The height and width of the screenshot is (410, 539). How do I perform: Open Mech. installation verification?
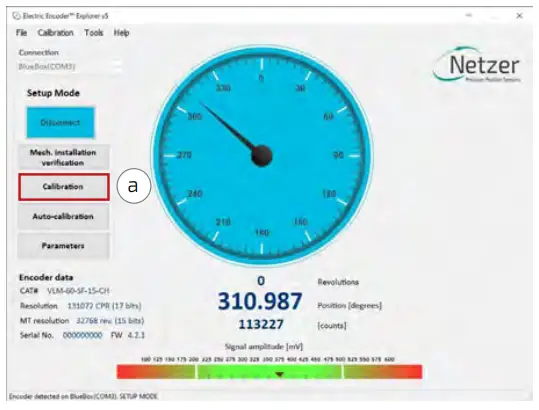[x=63, y=157]
